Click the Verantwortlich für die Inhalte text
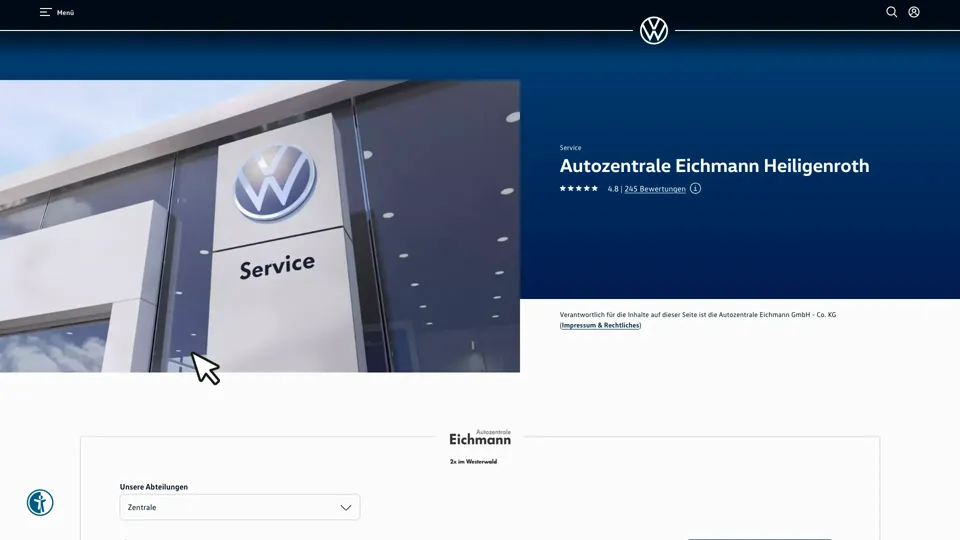Image resolution: width=960 pixels, height=540 pixels. coord(697,315)
